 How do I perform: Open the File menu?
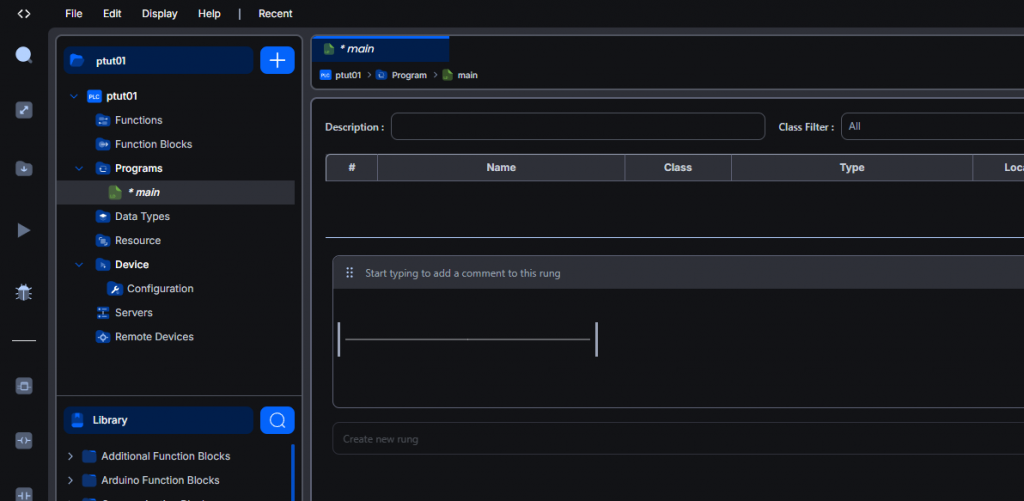pyautogui.click(x=74, y=14)
